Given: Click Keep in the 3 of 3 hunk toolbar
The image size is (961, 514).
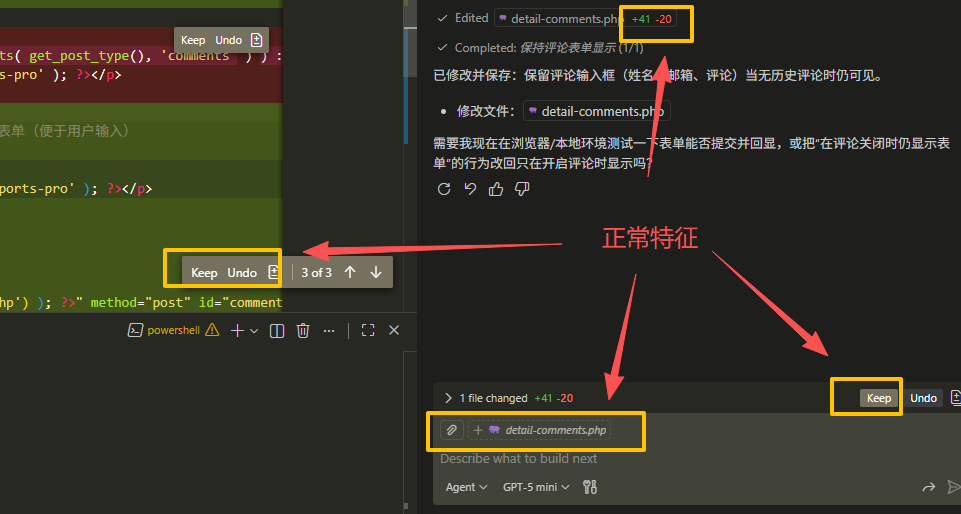Looking at the screenshot, I should click(x=204, y=273).
